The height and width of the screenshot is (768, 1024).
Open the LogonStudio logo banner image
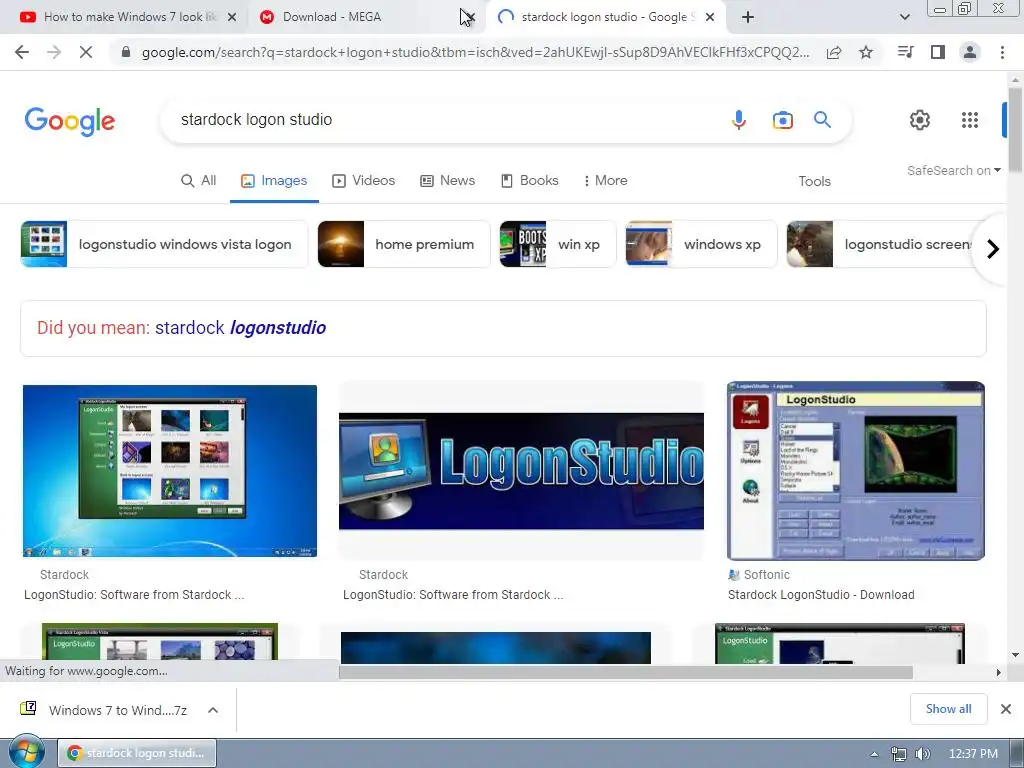(x=521, y=471)
